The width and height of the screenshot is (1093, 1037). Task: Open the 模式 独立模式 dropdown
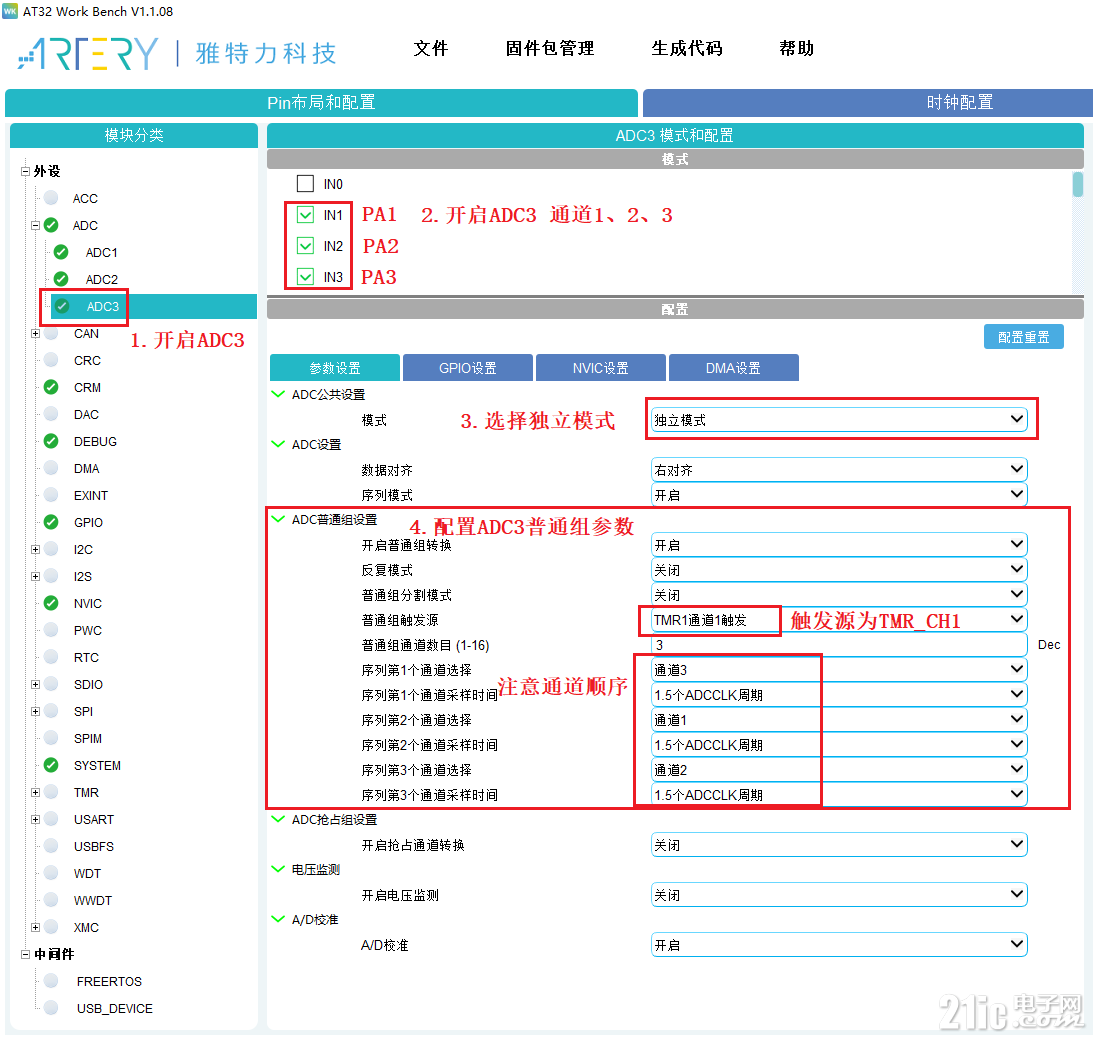(839, 420)
